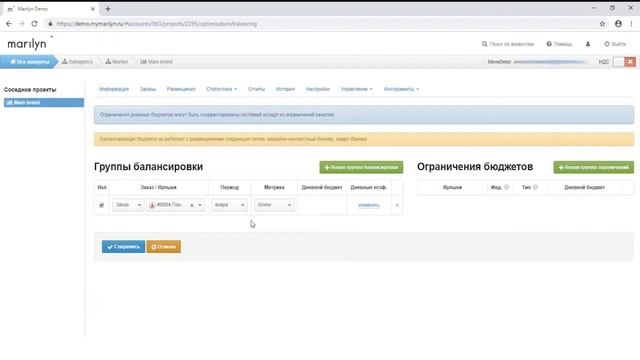Bookmark this page with the star
Screen dimensions: 640x360
coord(602,24)
